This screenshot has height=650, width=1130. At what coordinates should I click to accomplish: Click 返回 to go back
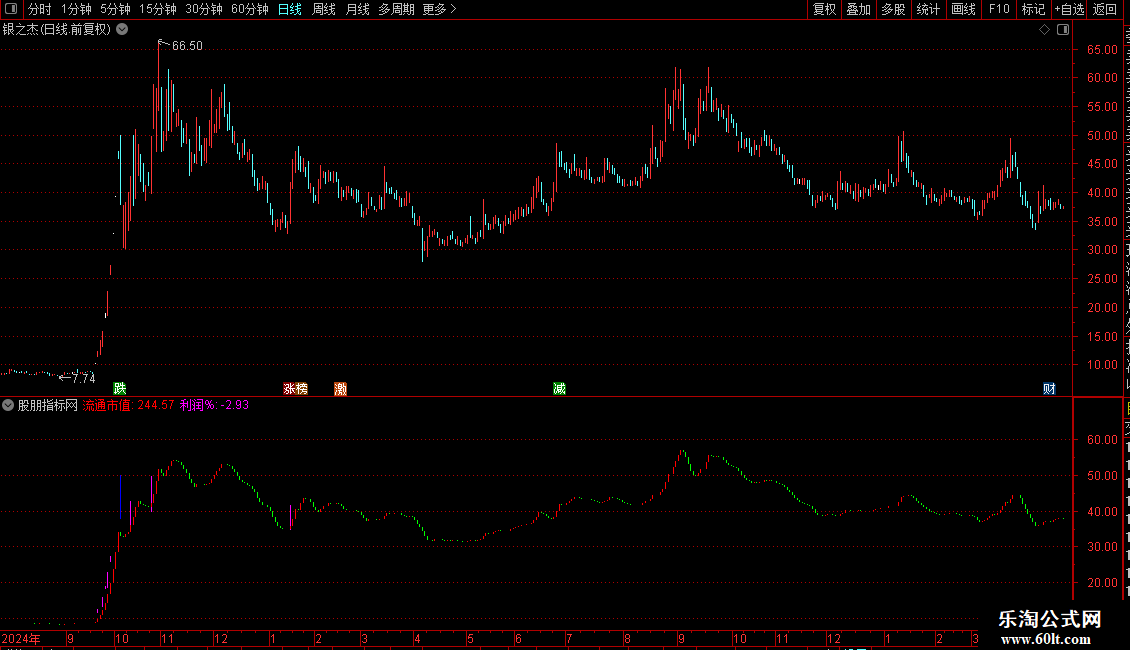(x=1104, y=9)
